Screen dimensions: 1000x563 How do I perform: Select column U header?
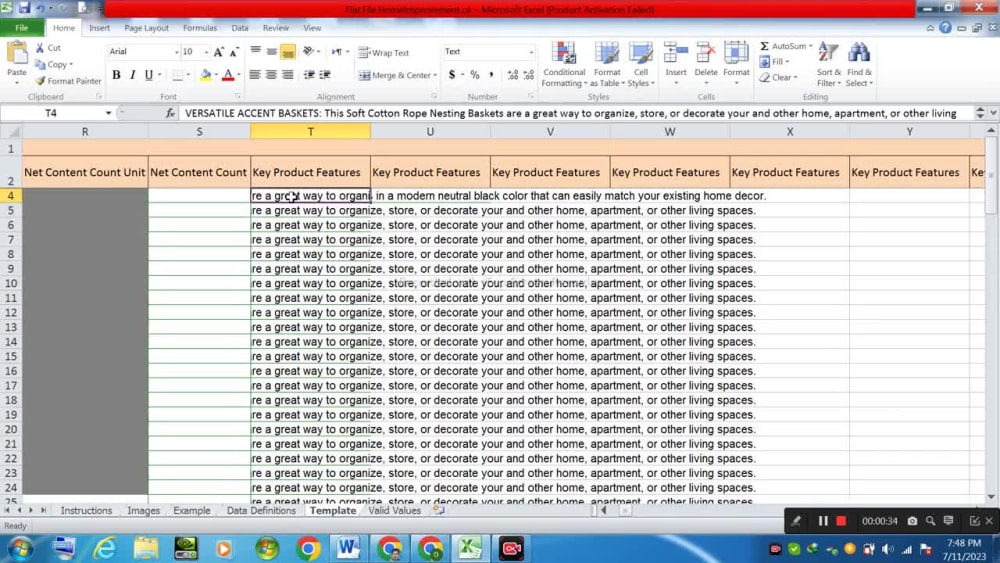(x=430, y=131)
